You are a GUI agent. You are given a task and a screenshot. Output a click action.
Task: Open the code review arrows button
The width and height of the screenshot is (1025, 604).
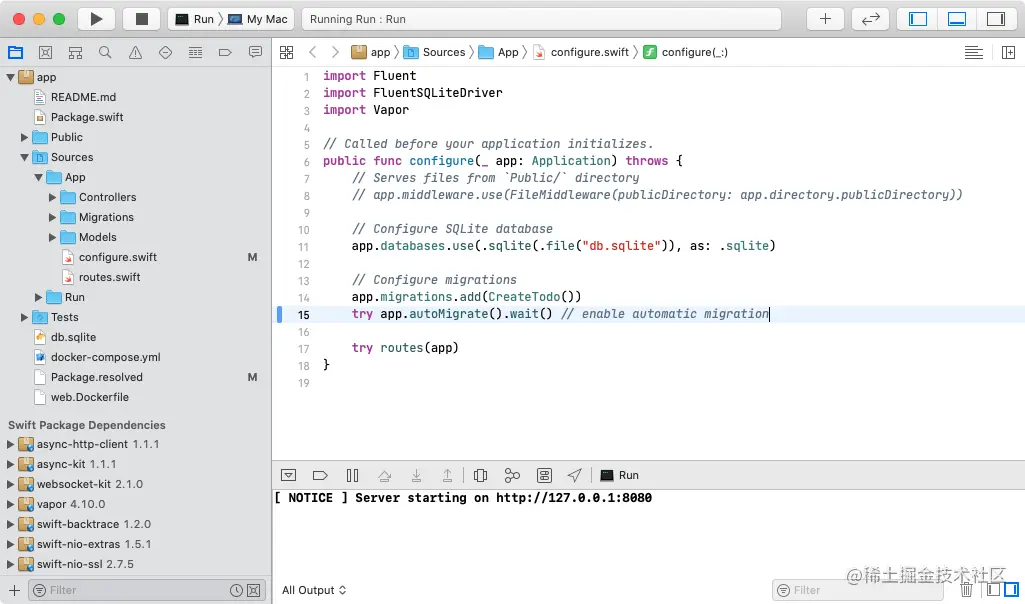point(870,19)
